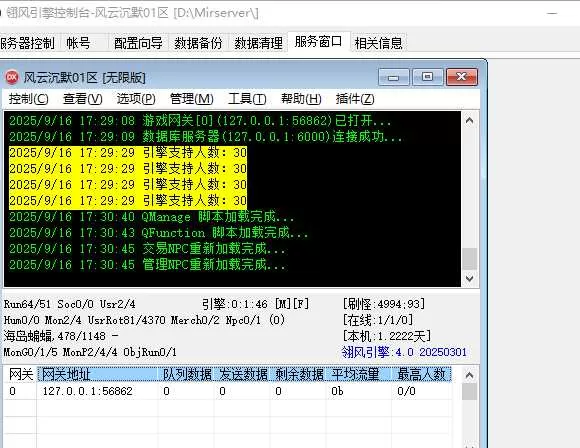The height and width of the screenshot is (448, 580).
Task: Open the 控制(C) menu
Action: (x=28, y=99)
